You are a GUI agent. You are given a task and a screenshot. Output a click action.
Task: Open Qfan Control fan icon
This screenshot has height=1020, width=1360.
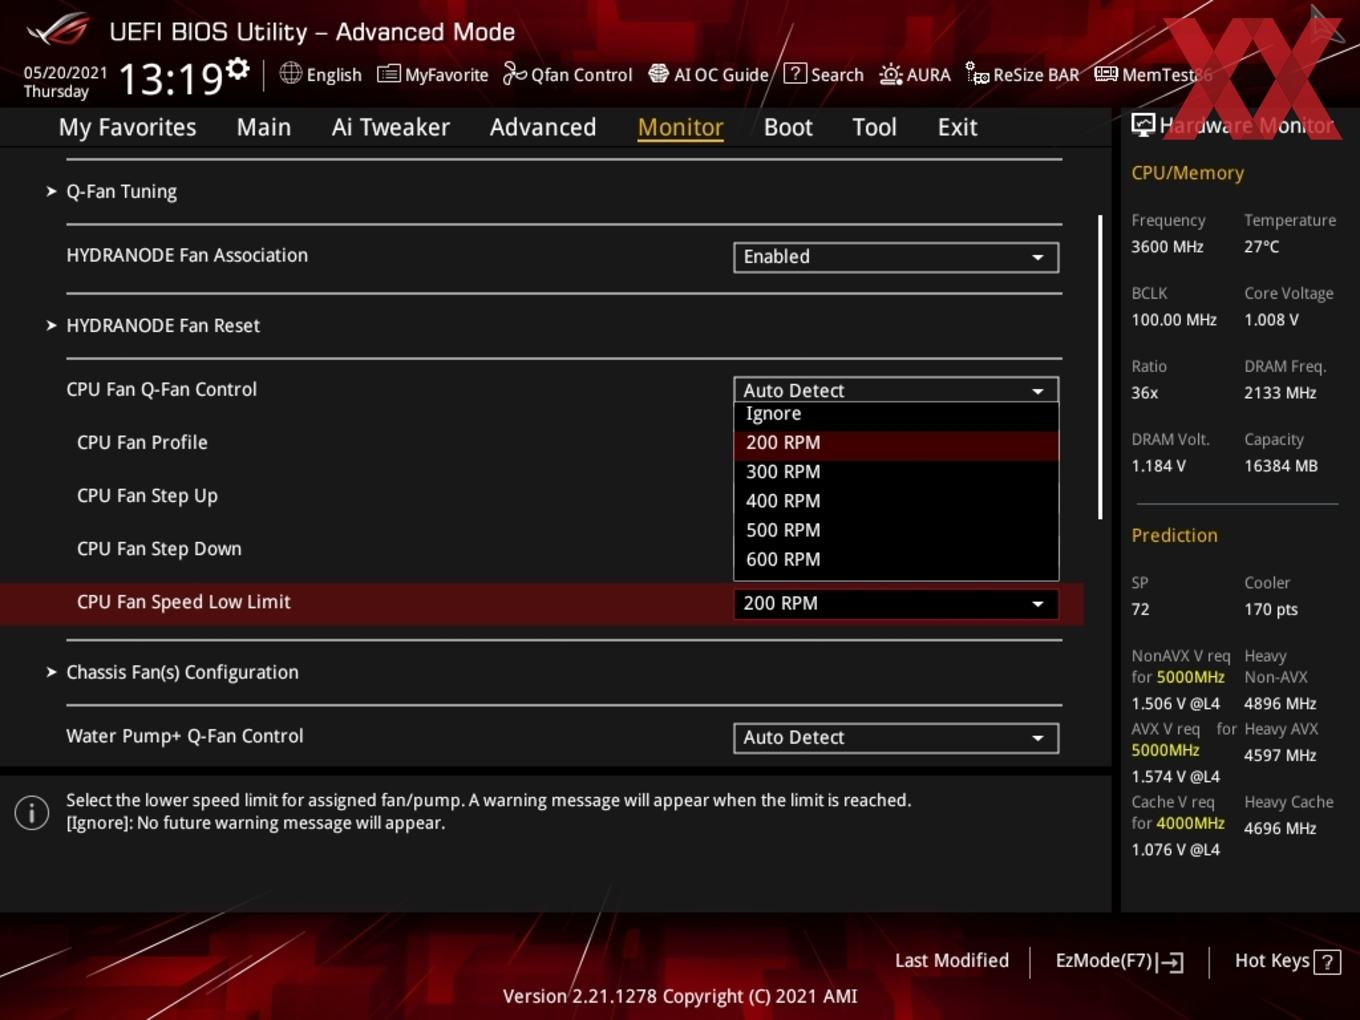tap(514, 74)
